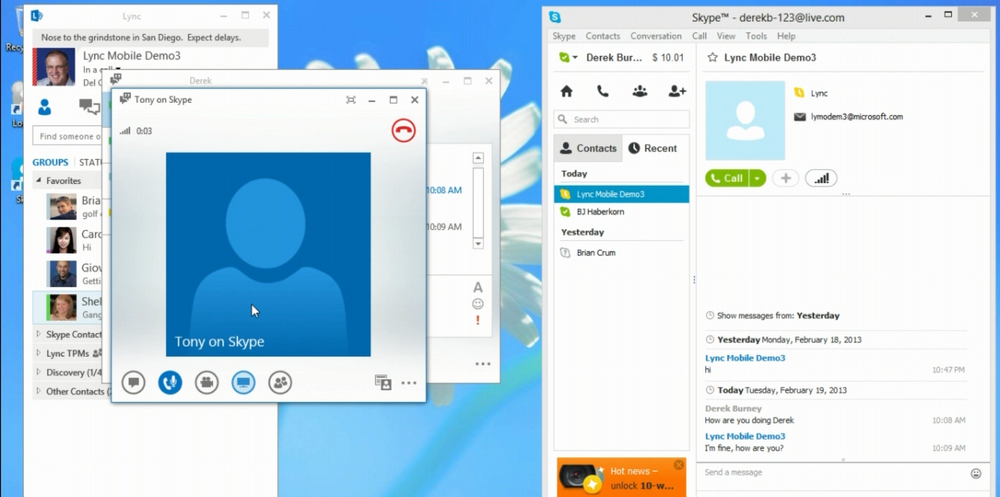Create a group with the Skype group icon
The width and height of the screenshot is (1000, 497).
point(640,91)
